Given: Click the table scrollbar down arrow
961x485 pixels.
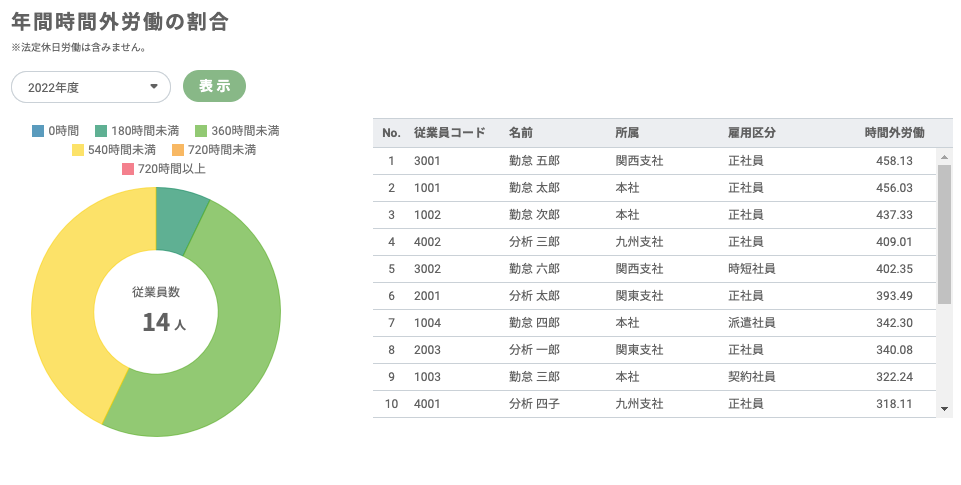Looking at the screenshot, I should [944, 409].
